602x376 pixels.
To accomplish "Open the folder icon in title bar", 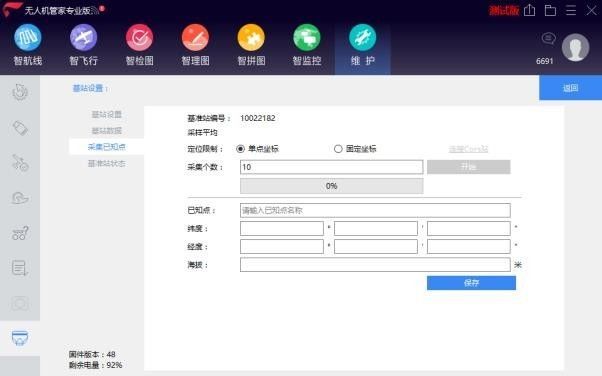I will click(550, 10).
